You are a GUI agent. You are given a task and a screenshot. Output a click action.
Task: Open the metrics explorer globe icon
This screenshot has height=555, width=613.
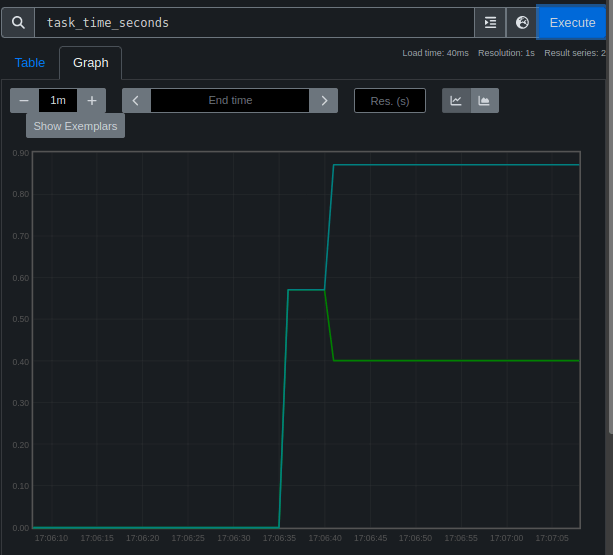(x=522, y=23)
